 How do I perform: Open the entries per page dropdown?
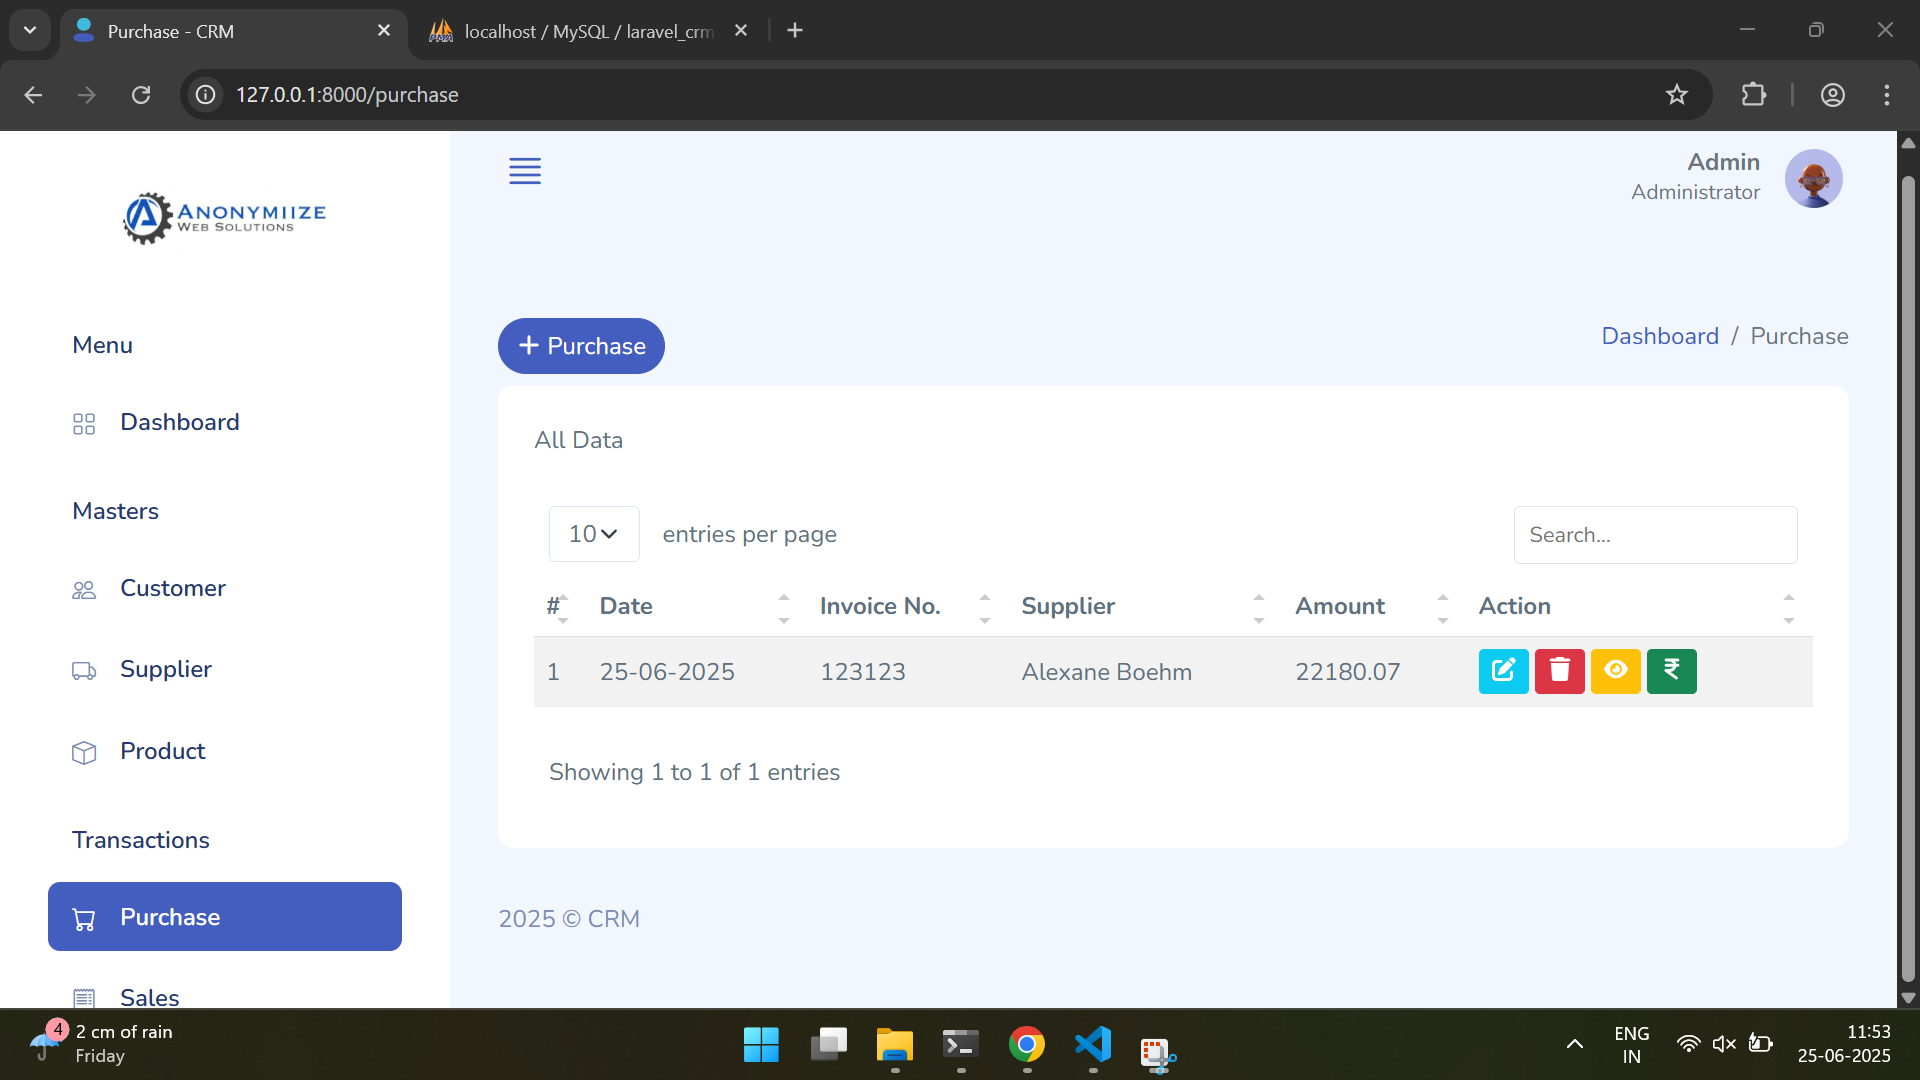click(x=594, y=534)
